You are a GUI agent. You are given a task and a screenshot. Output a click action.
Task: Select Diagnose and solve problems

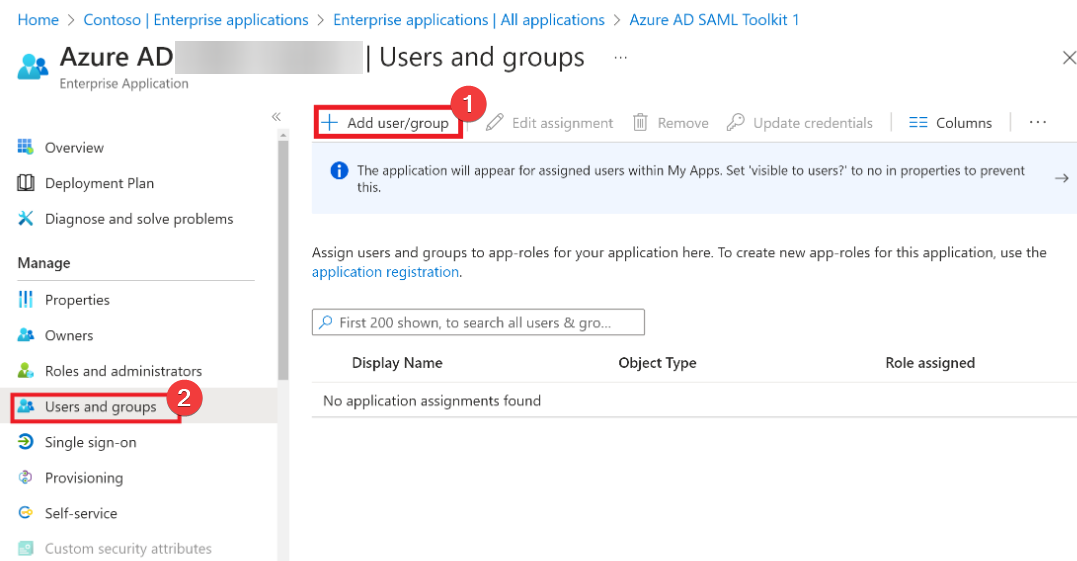pyautogui.click(x=139, y=219)
